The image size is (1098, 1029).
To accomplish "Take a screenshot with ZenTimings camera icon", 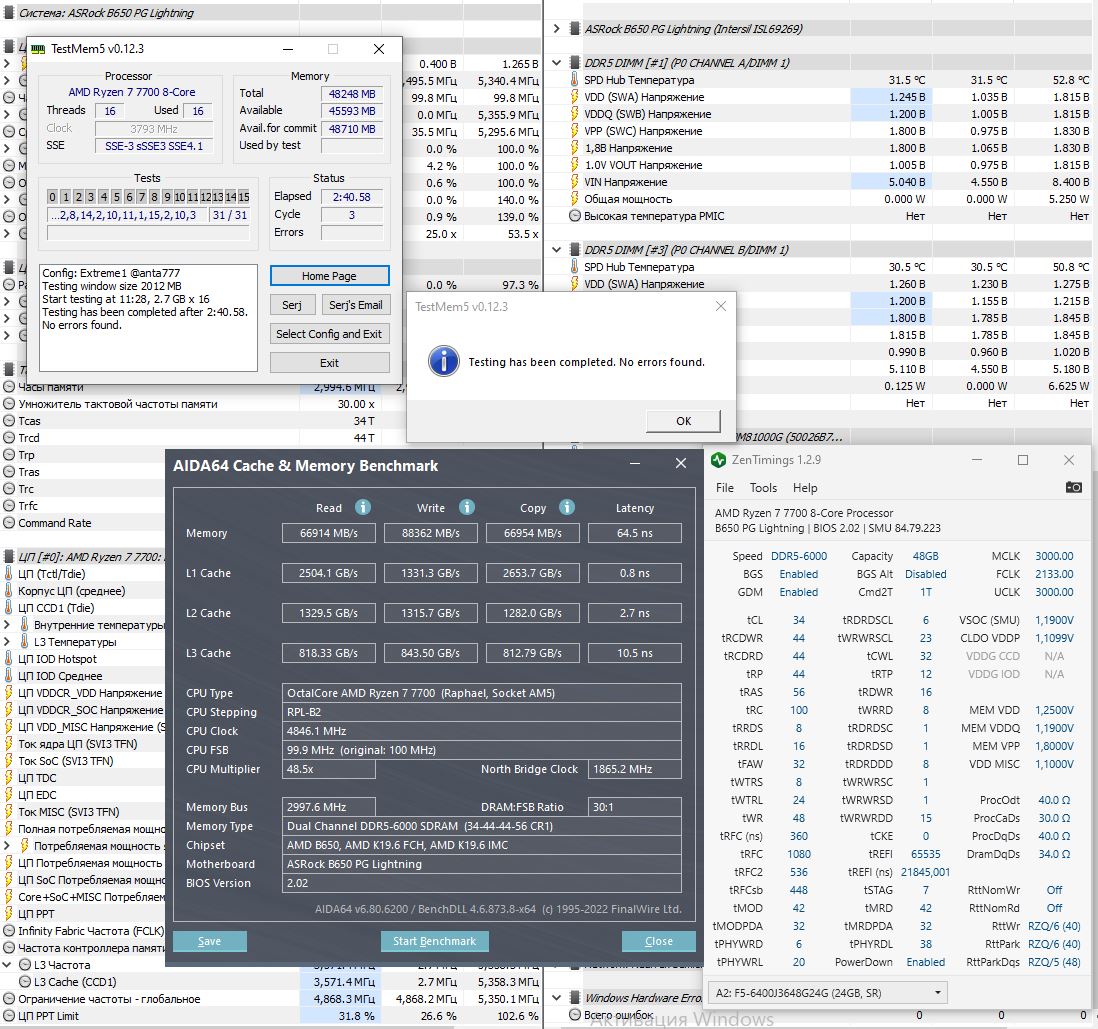I will 1073,487.
